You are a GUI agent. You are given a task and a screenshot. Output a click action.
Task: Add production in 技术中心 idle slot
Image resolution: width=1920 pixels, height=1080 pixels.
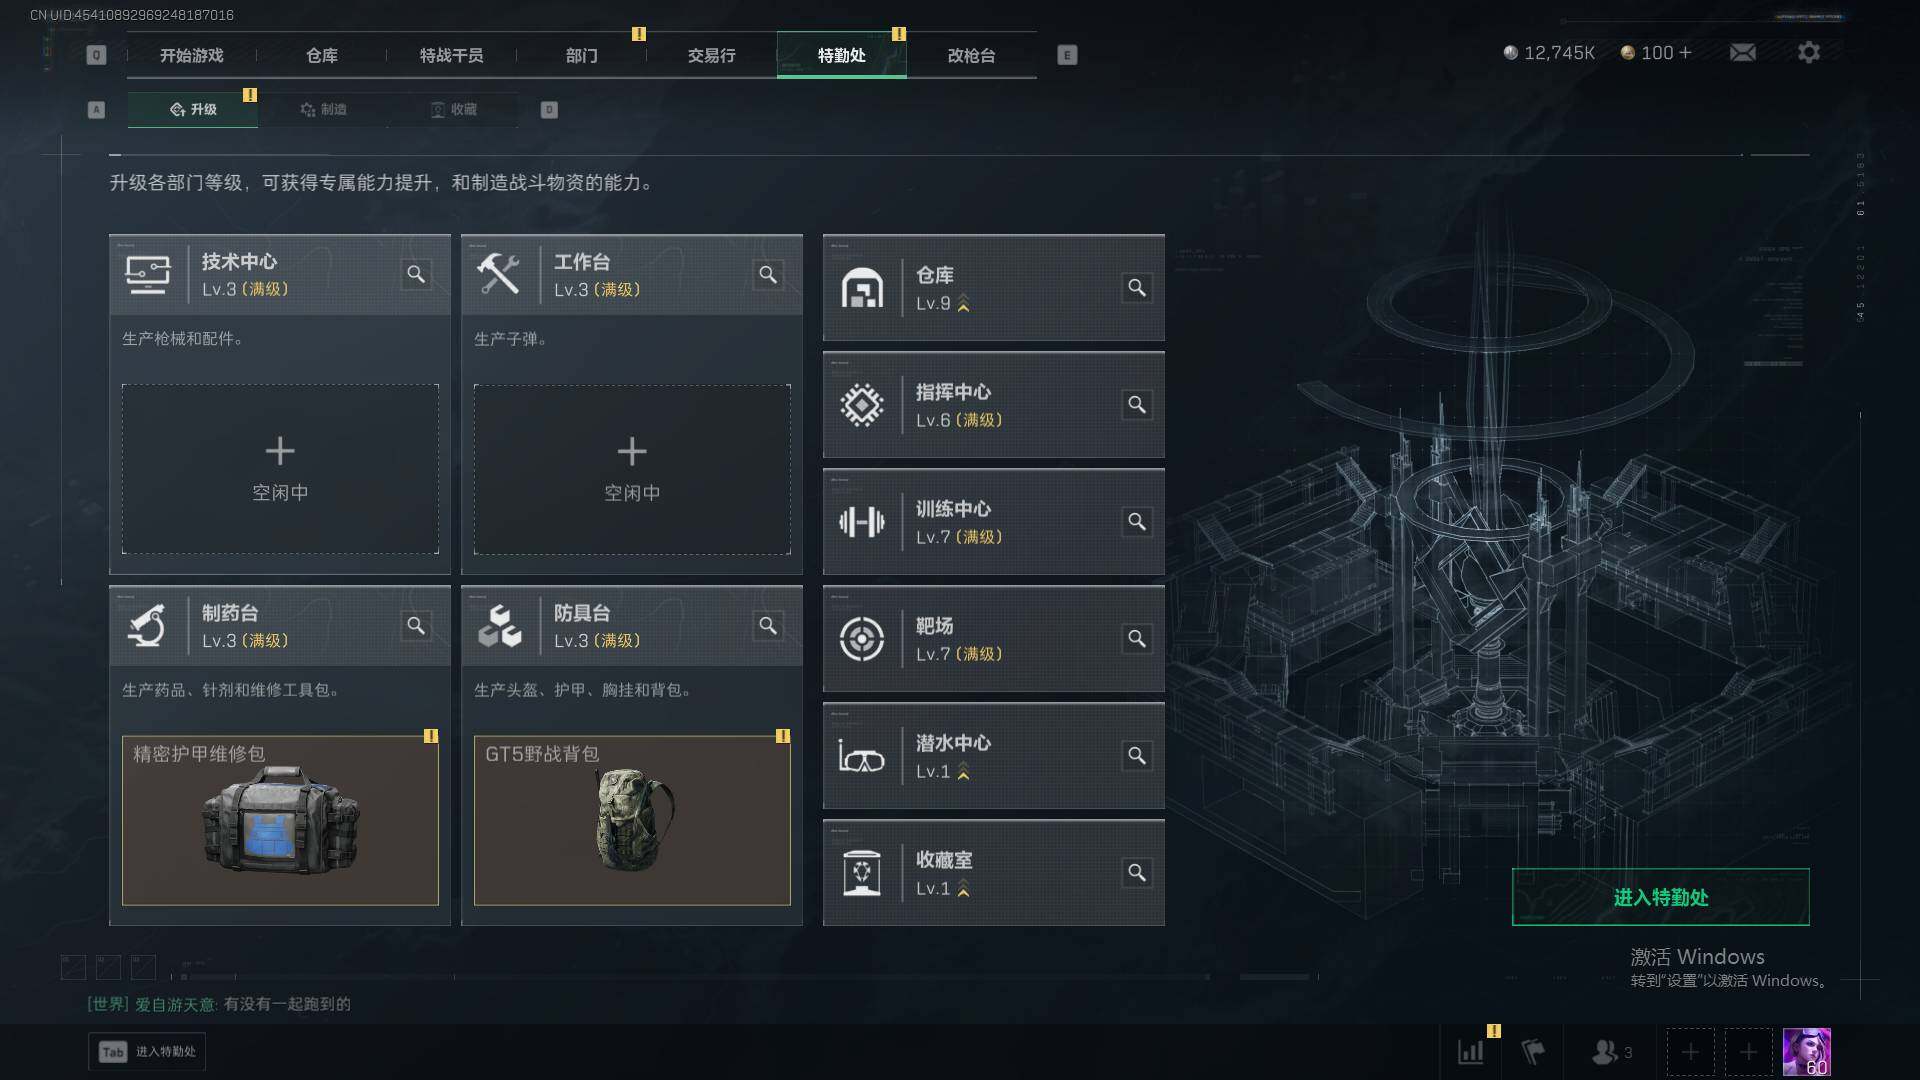tap(280, 469)
